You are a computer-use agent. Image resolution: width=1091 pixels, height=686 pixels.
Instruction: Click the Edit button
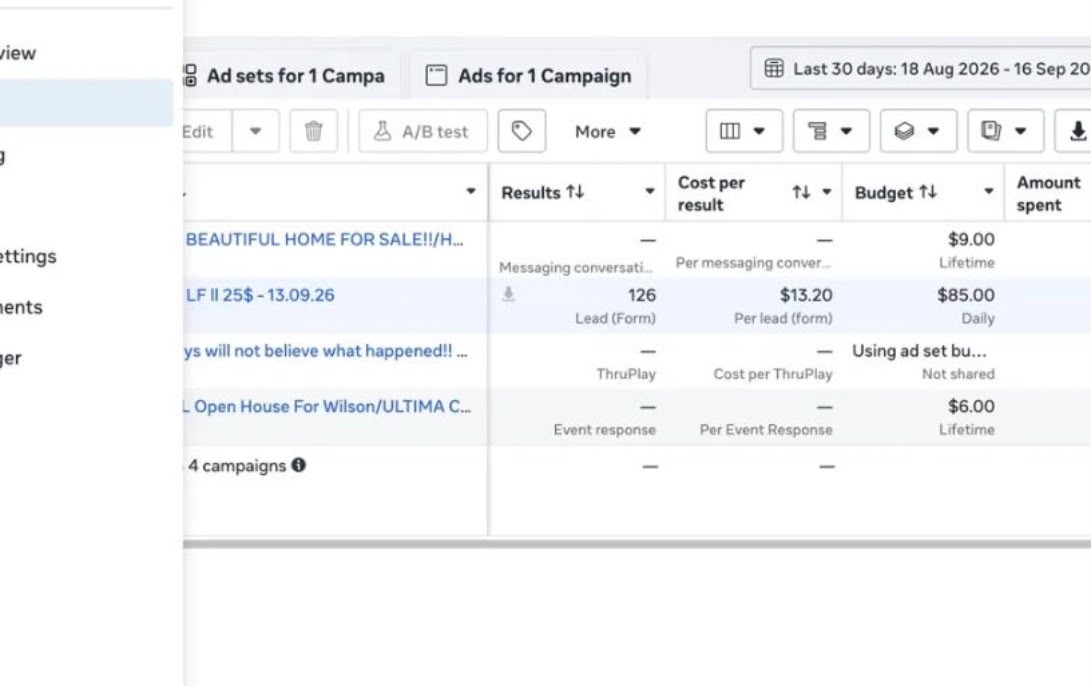tap(207, 131)
